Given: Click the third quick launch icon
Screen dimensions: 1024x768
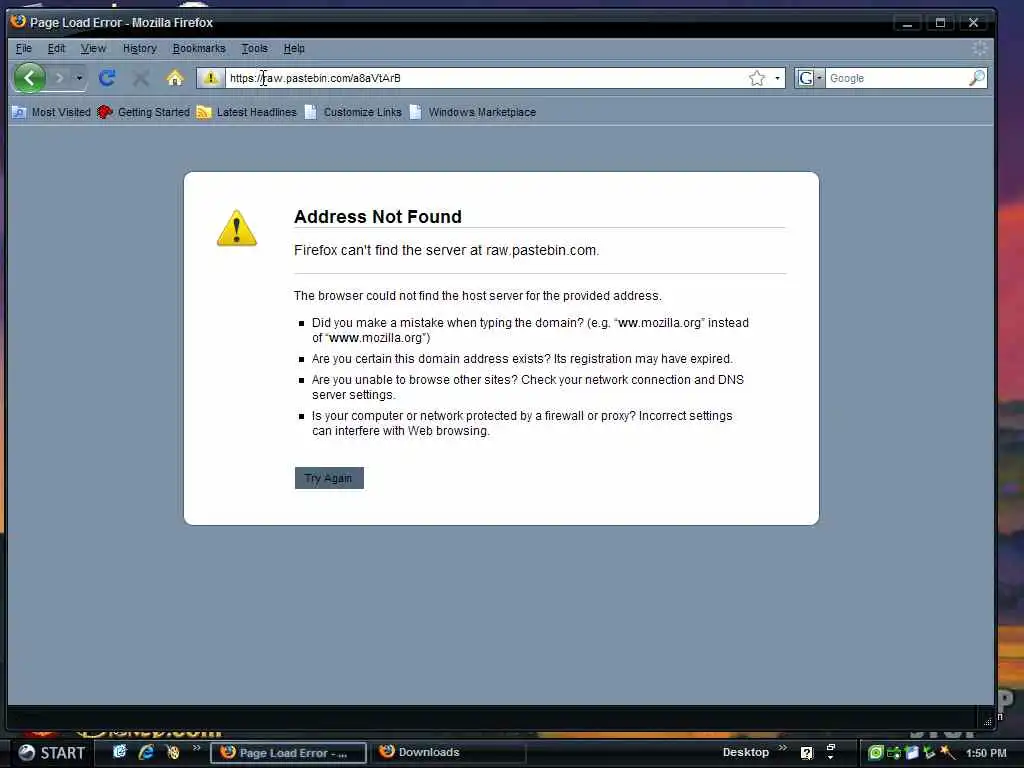Looking at the screenshot, I should pos(173,752).
